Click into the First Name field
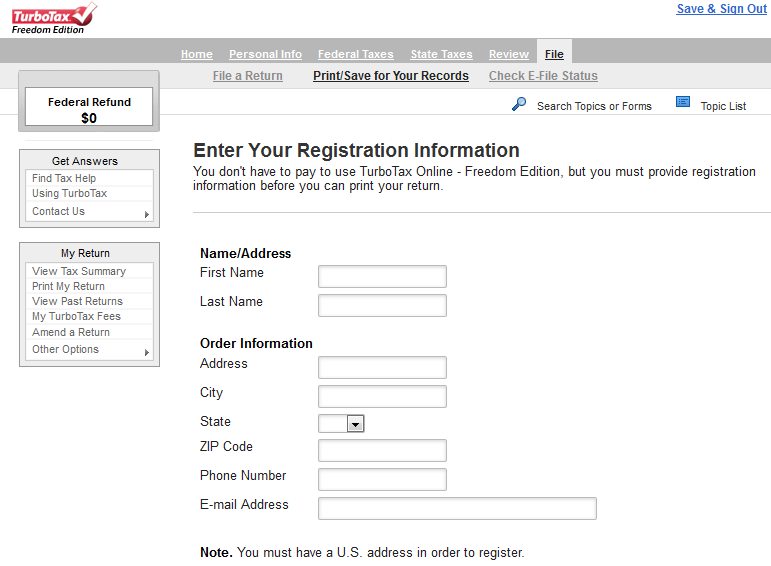Image resolution: width=771 pixels, height=566 pixels. (382, 276)
